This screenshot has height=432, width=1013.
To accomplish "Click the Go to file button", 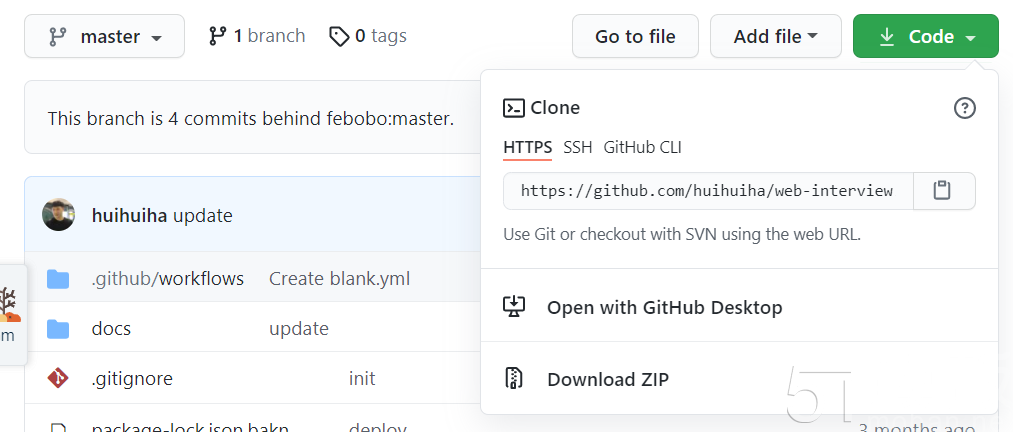I will point(635,36).
